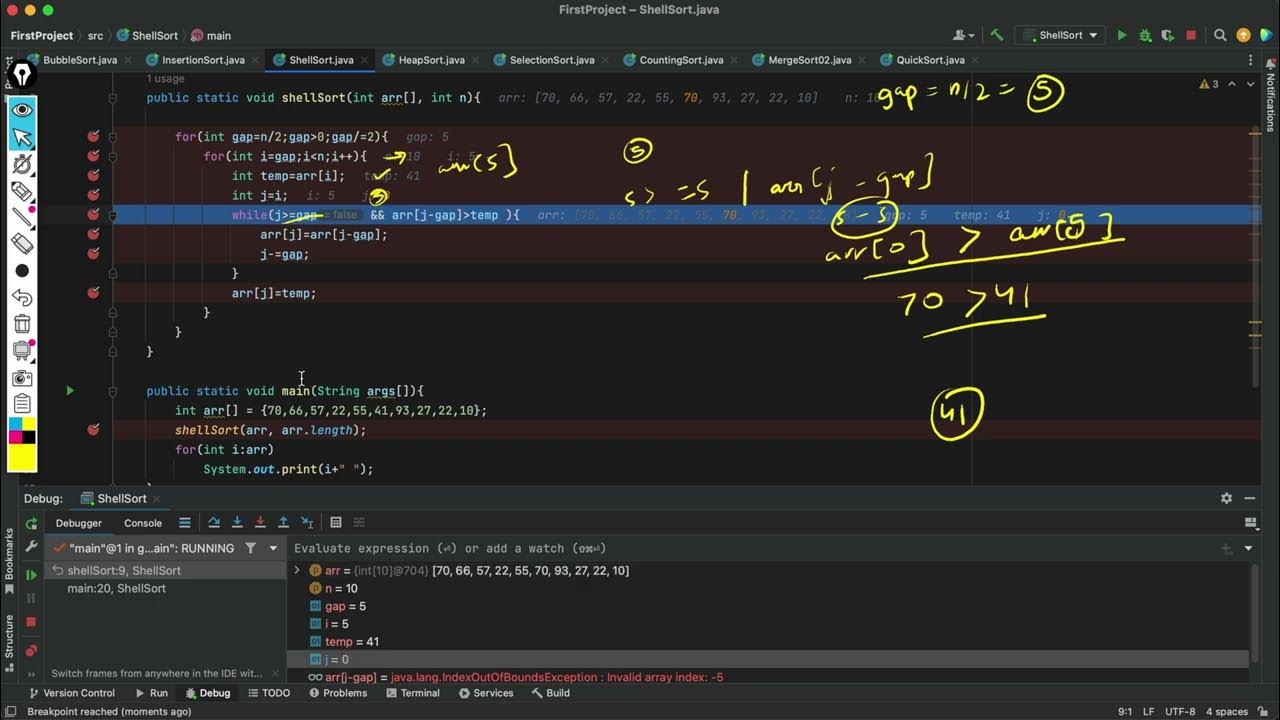
Task: Expand more debug sidebar actions chevrons
Action: tap(31, 675)
